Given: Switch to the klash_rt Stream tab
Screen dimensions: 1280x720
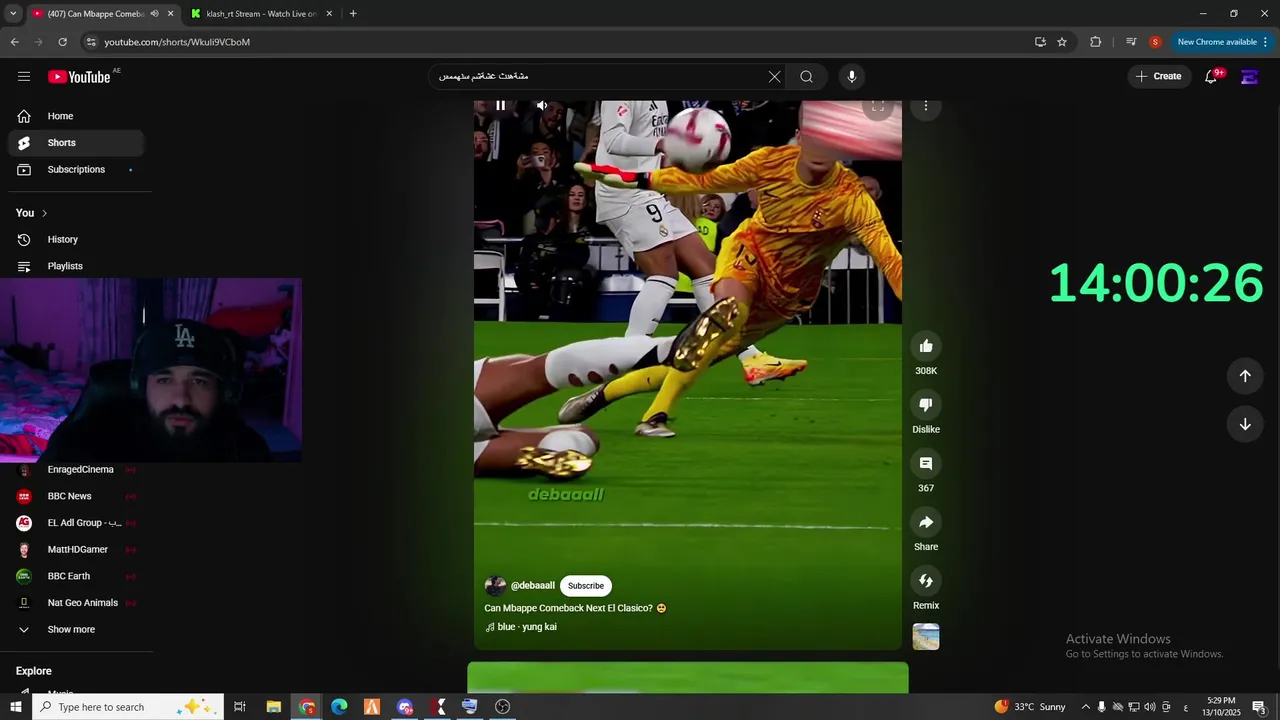Looking at the screenshot, I should (262, 14).
